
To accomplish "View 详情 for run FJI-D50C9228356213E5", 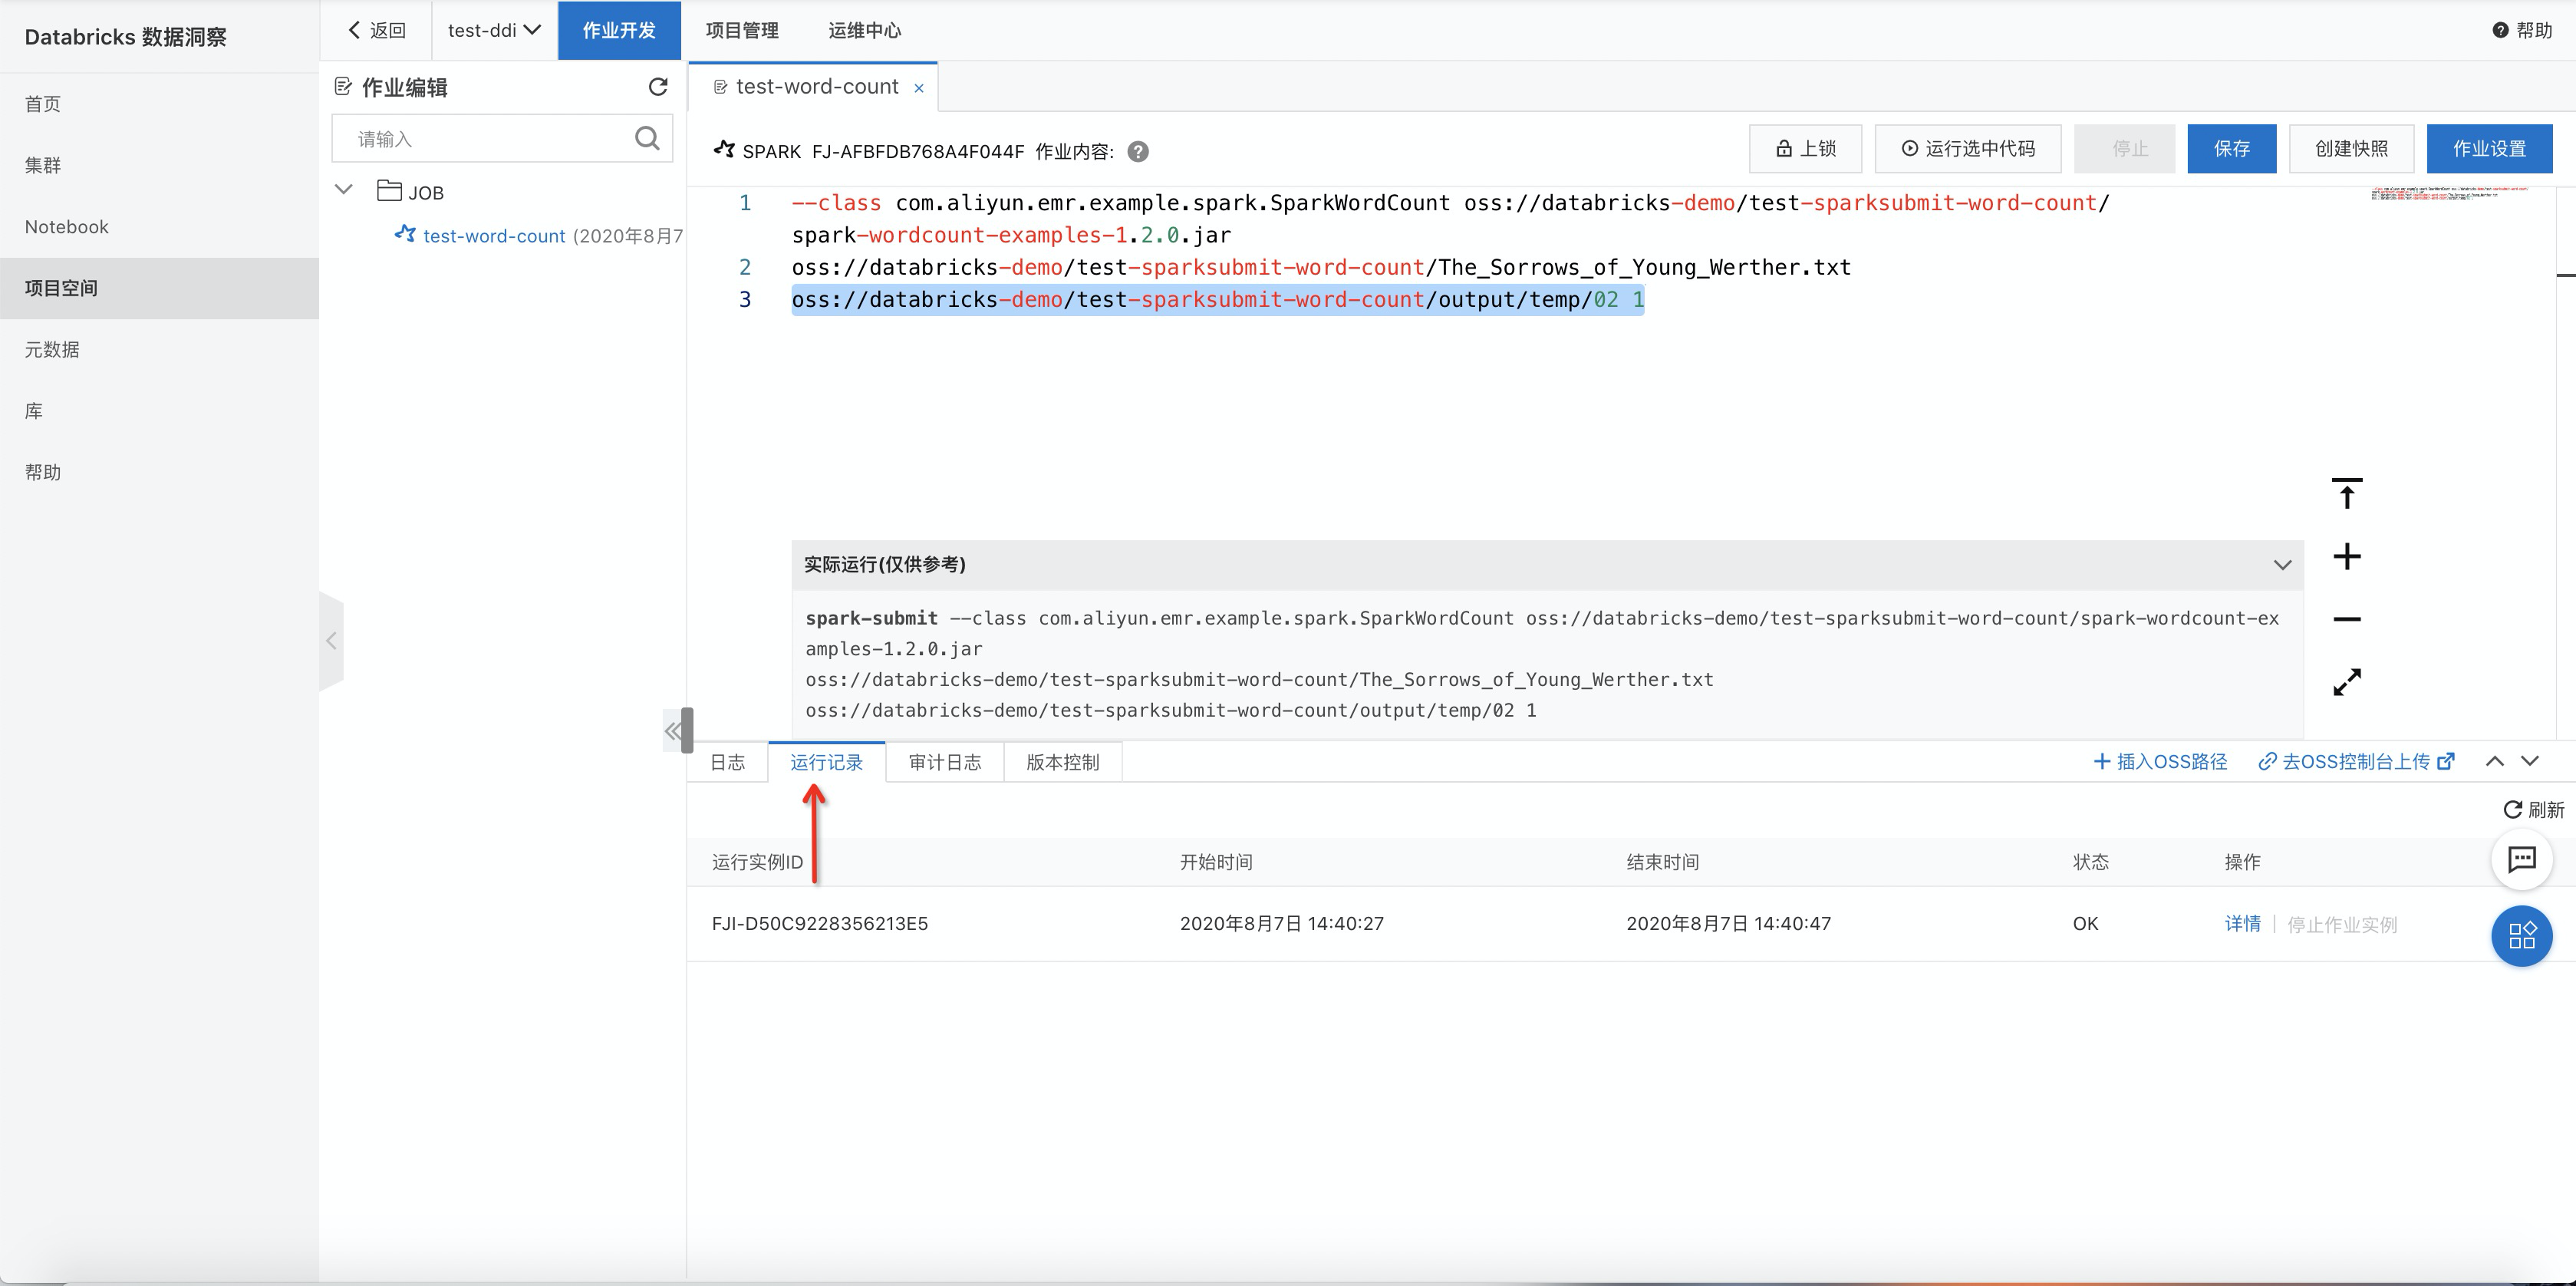I will (x=2242, y=923).
